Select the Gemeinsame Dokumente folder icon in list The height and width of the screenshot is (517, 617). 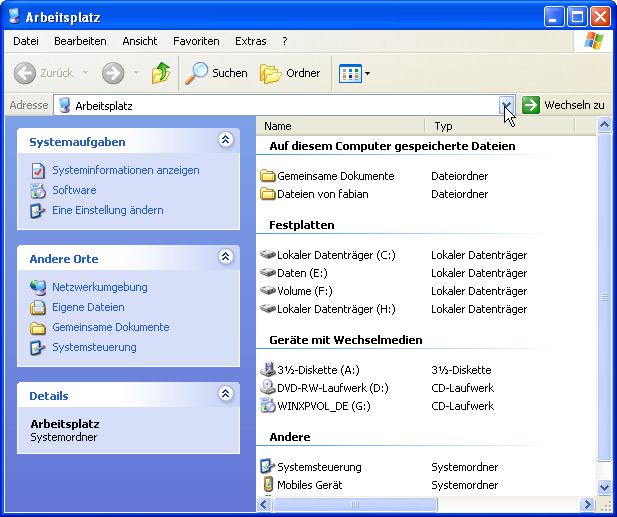click(x=268, y=176)
